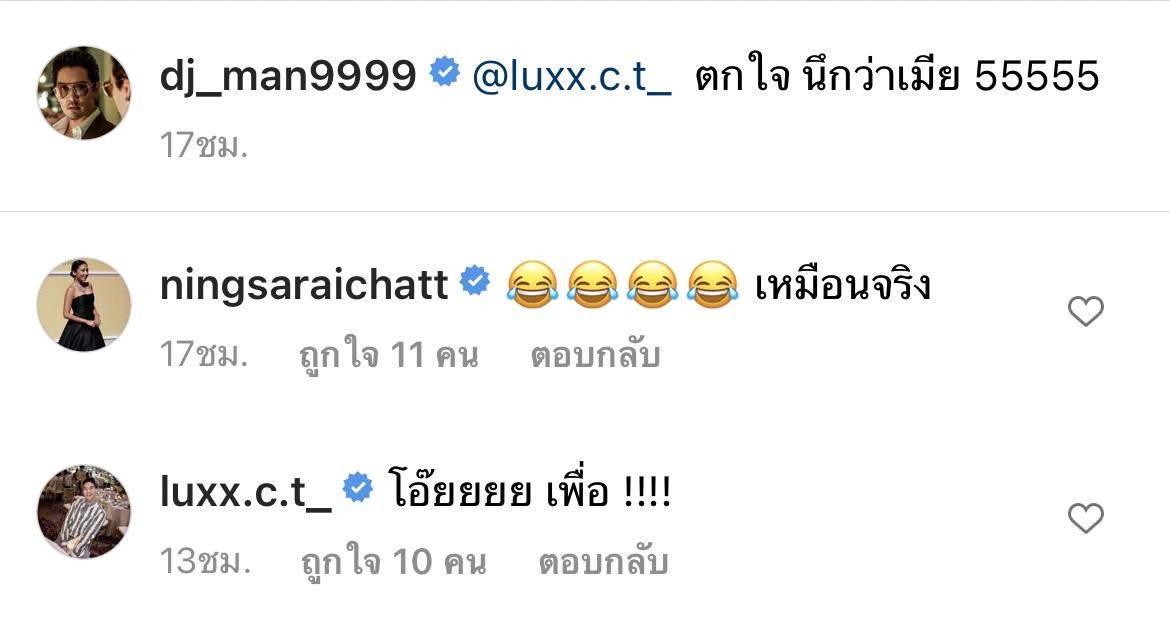Screen dimensions: 1170x635
Task: Click the verified badge beside luxx.c.t_ comment
Action: (358, 487)
